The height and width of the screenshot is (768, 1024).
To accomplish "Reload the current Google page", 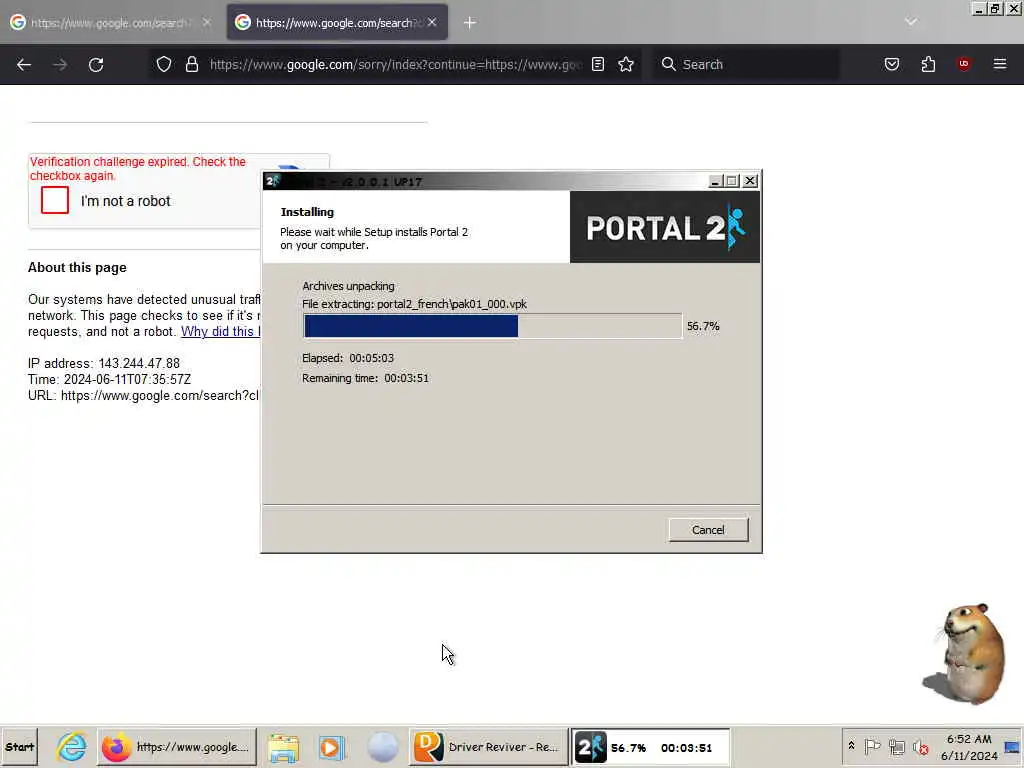I will [96, 65].
